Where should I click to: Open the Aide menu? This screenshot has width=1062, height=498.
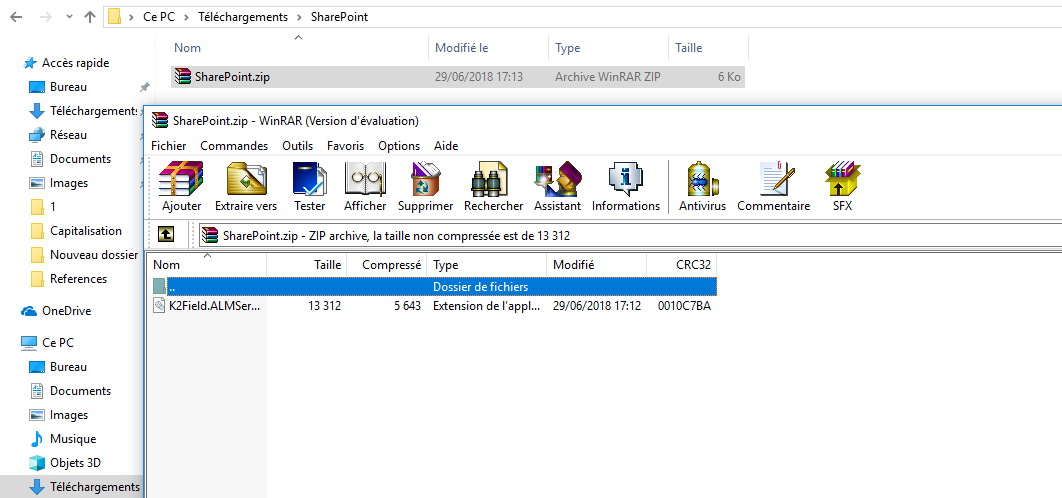pos(446,146)
